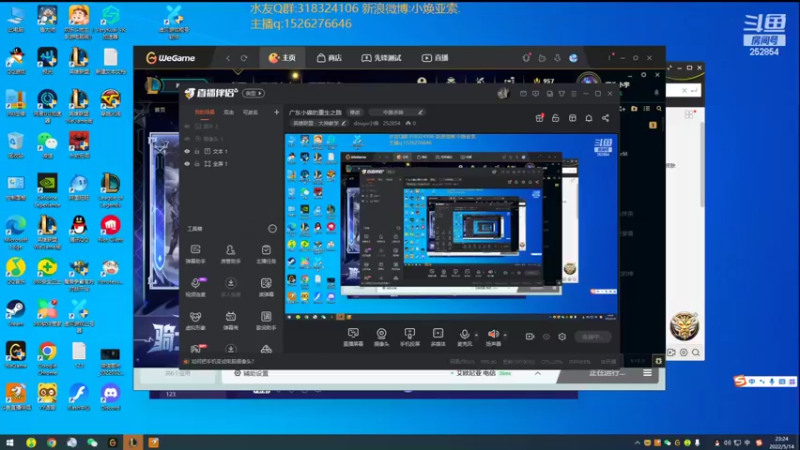This screenshot has width=800, height=450.
Task: Open Google Chrome desktop shortcut
Action: pyautogui.click(x=47, y=358)
